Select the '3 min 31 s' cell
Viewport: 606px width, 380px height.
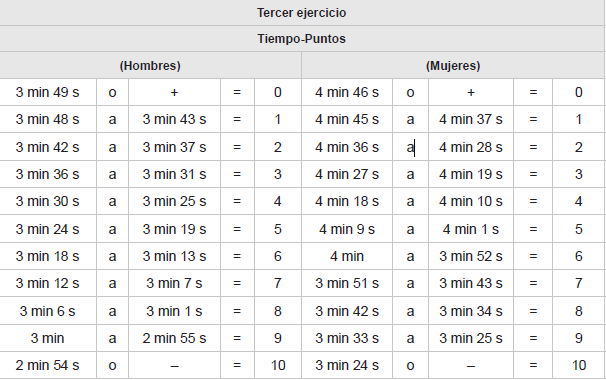[174, 174]
